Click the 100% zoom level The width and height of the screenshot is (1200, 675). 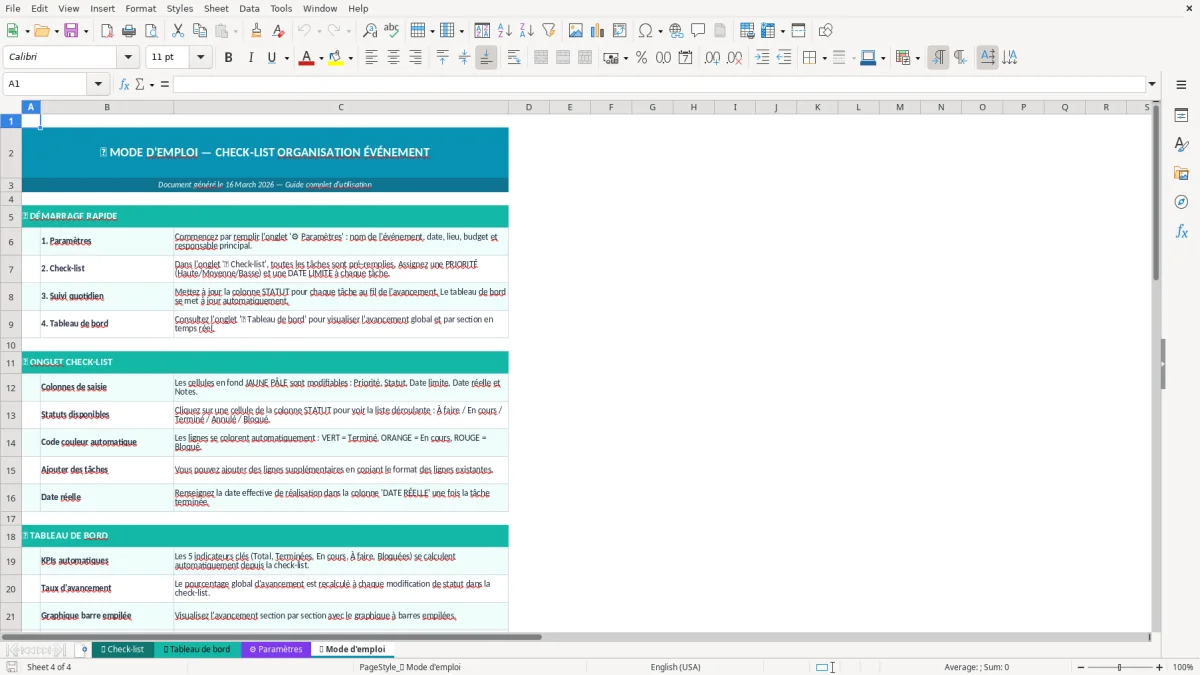(1183, 667)
